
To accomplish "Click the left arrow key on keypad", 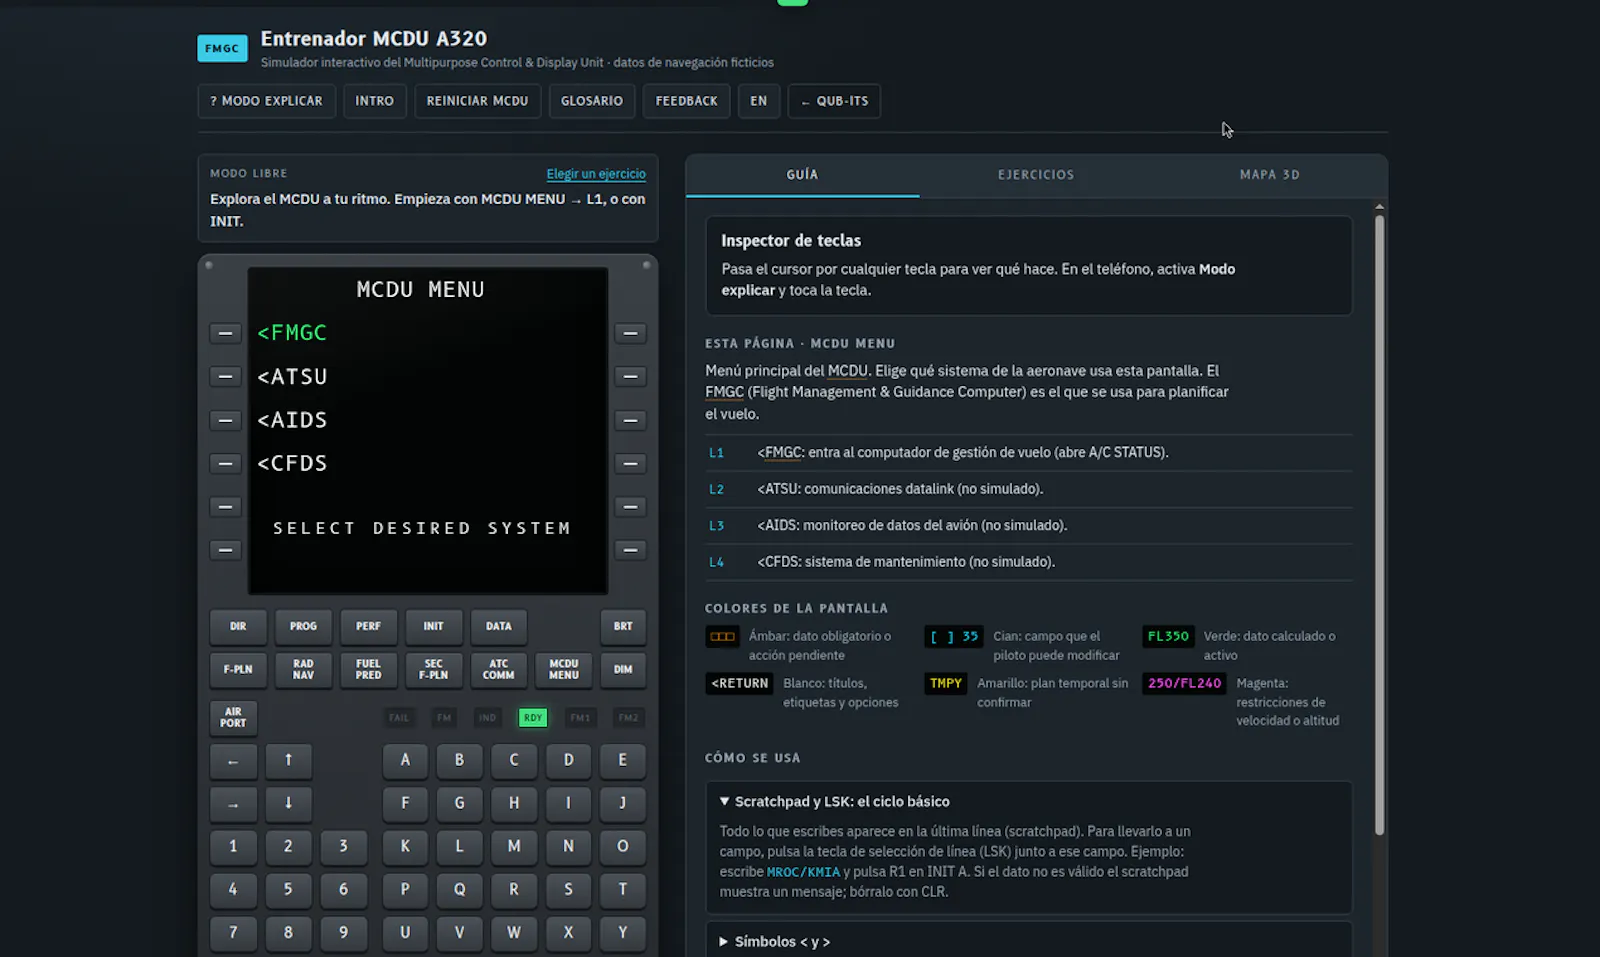I will pos(233,762).
